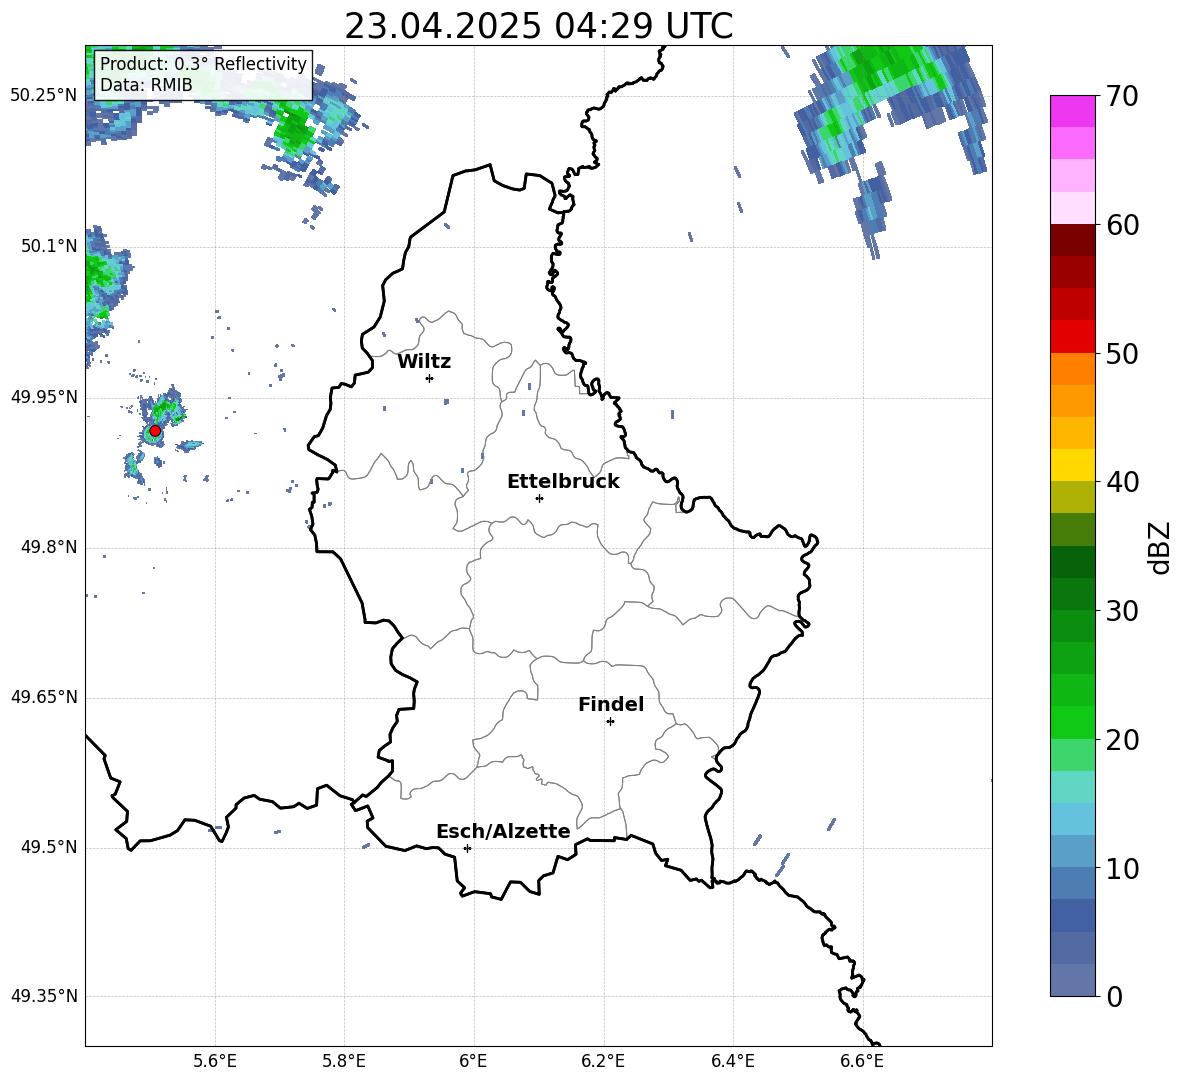Screen dimensions: 1184x1081
Task: Click the 6°E longitude label
Action: 473,1061
